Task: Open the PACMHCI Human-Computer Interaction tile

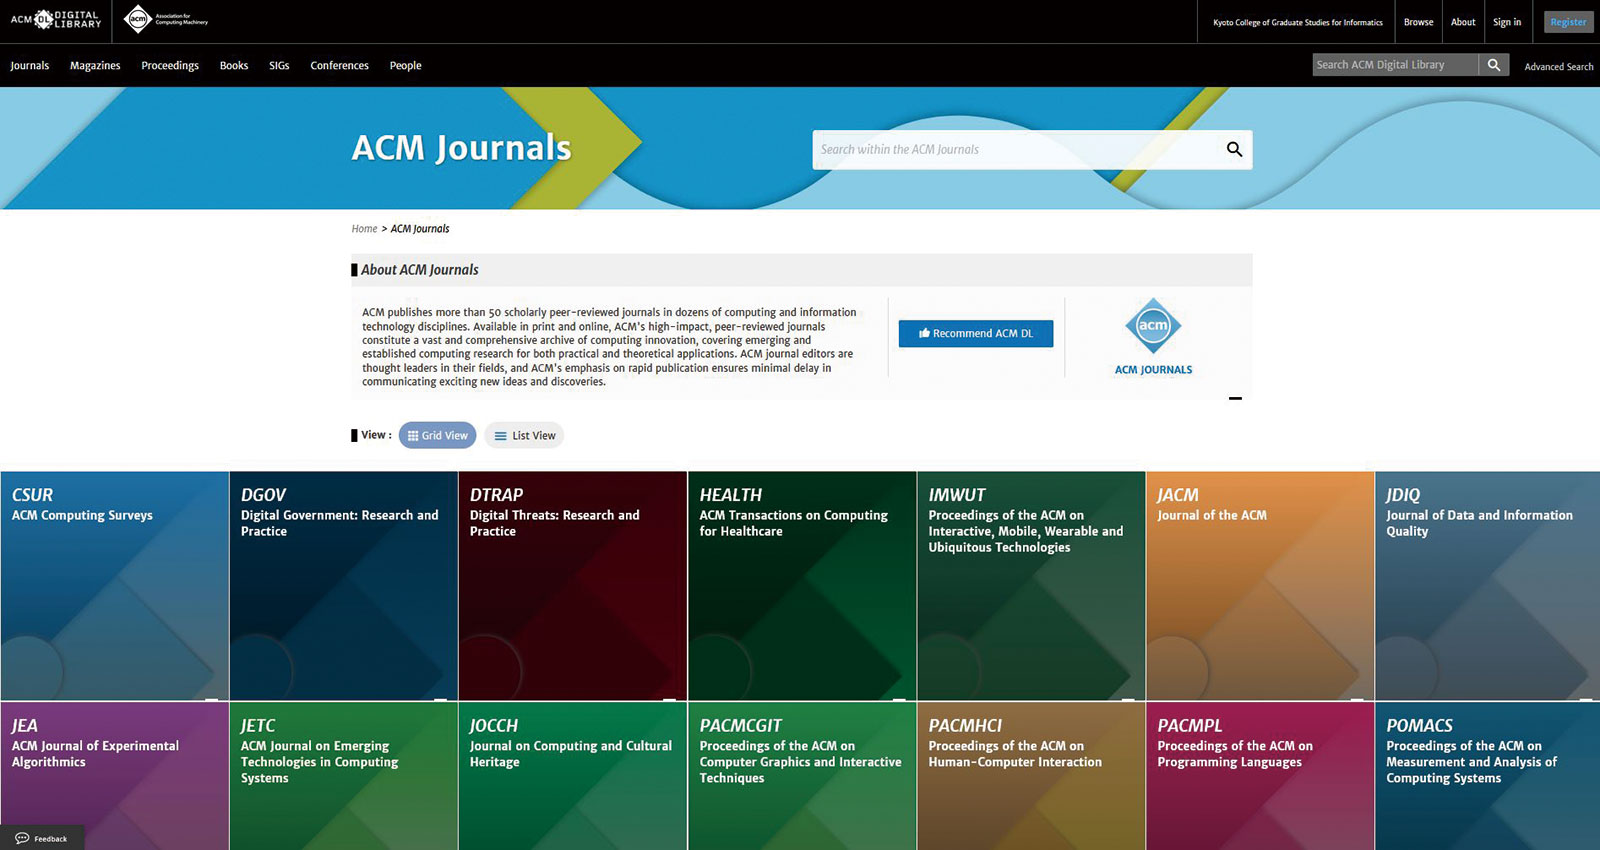Action: point(1031,776)
